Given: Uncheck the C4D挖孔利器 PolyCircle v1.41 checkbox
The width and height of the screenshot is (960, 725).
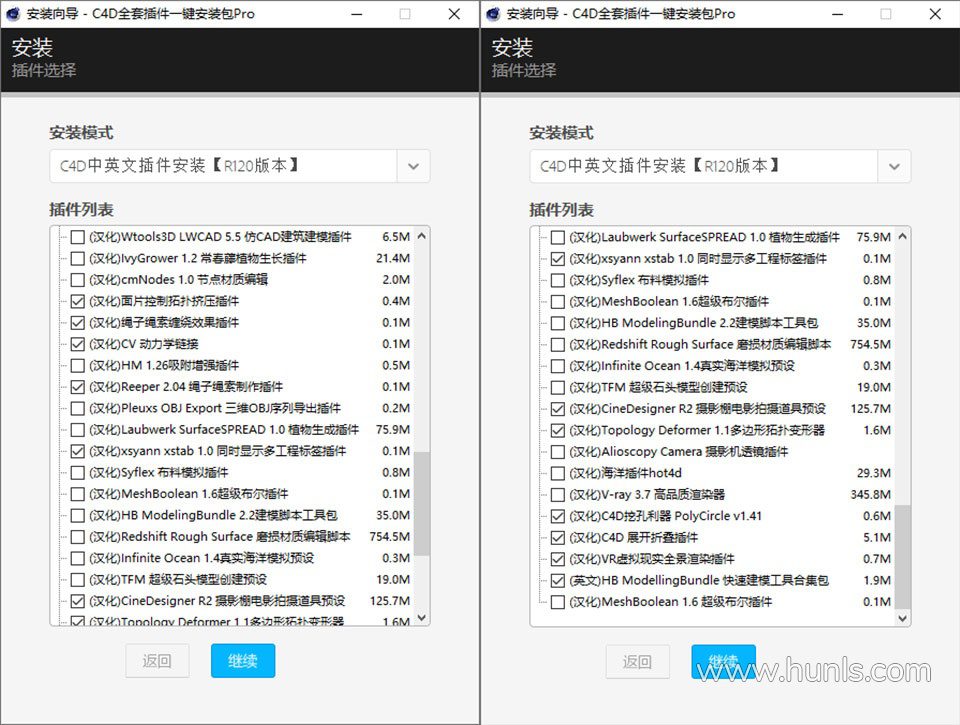Looking at the screenshot, I should tap(557, 516).
